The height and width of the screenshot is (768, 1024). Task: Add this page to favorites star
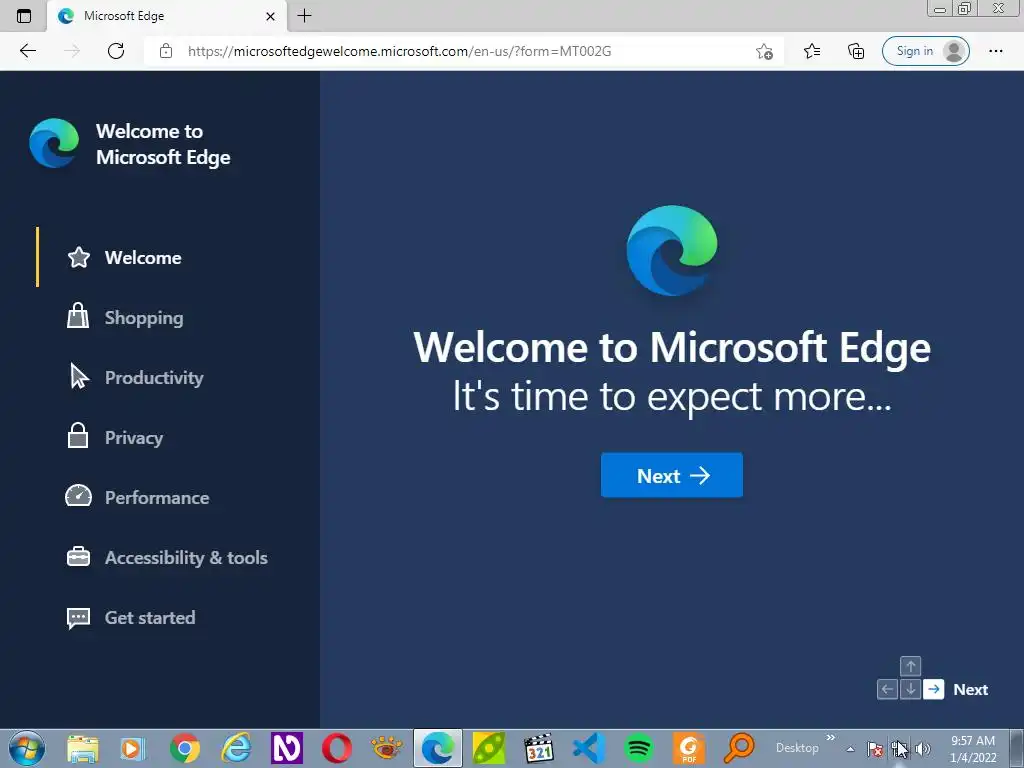point(764,51)
